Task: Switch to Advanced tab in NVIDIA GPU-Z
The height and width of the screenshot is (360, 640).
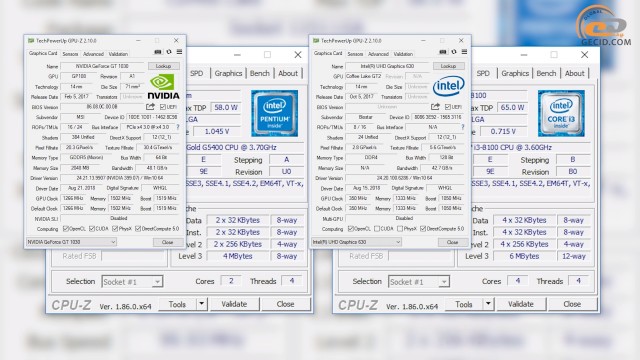Action: [93, 54]
